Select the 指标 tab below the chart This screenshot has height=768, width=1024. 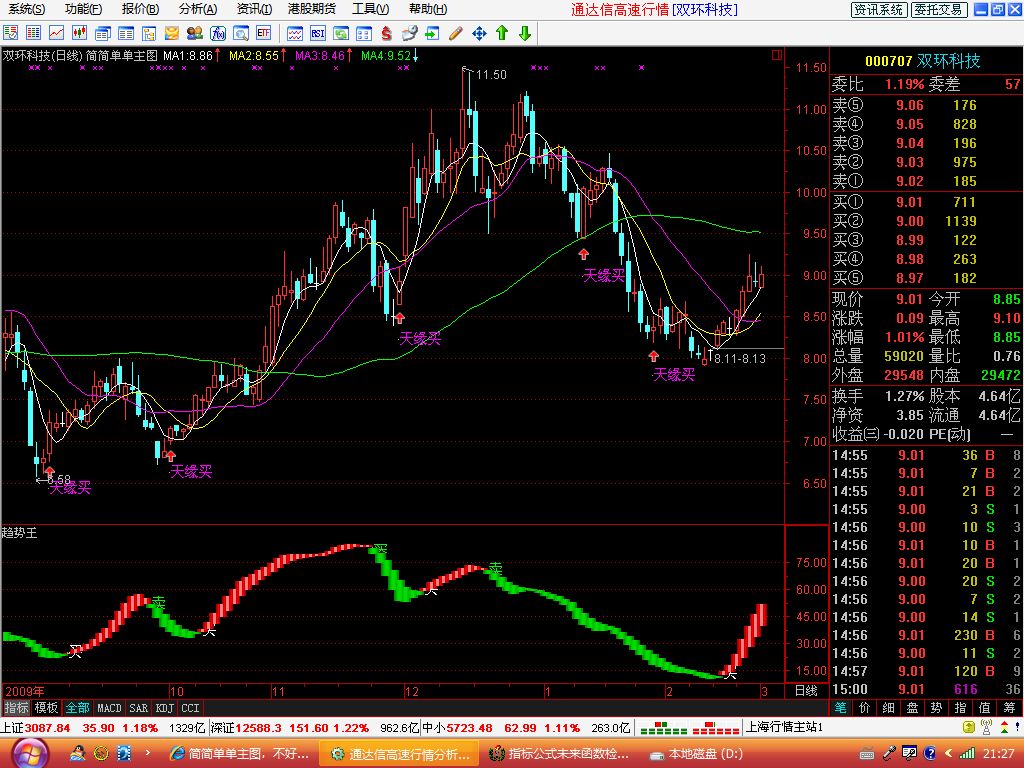point(16,708)
